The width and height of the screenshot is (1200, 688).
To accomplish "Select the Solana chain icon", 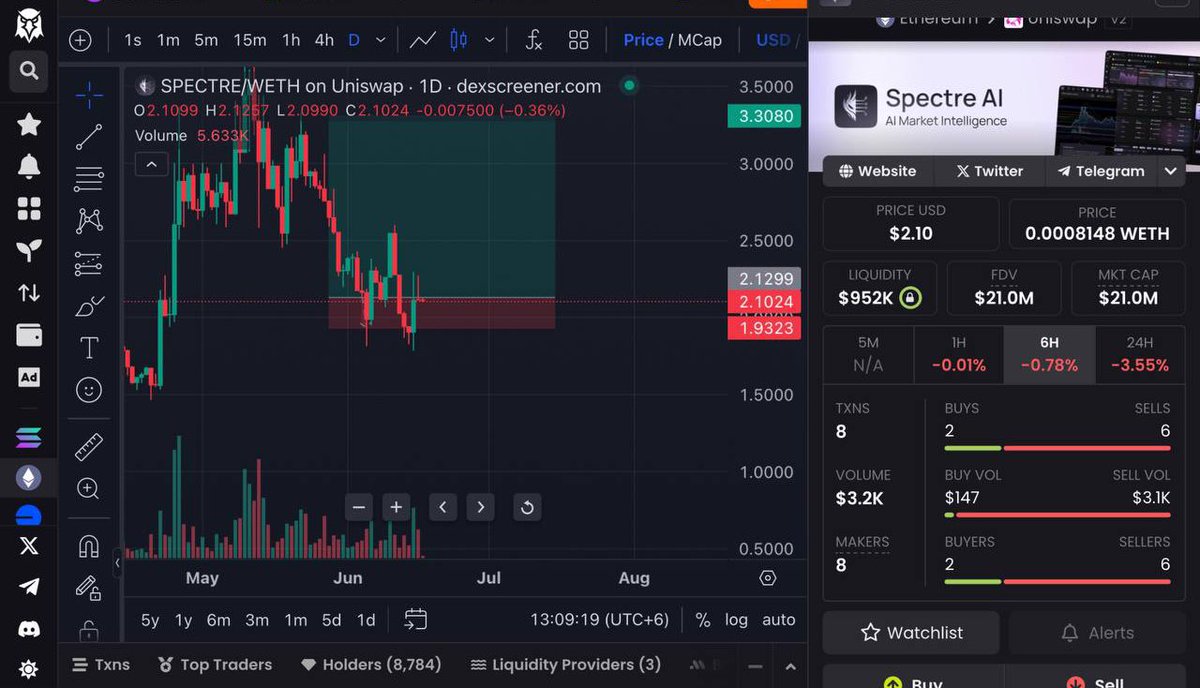I will click(x=29, y=437).
